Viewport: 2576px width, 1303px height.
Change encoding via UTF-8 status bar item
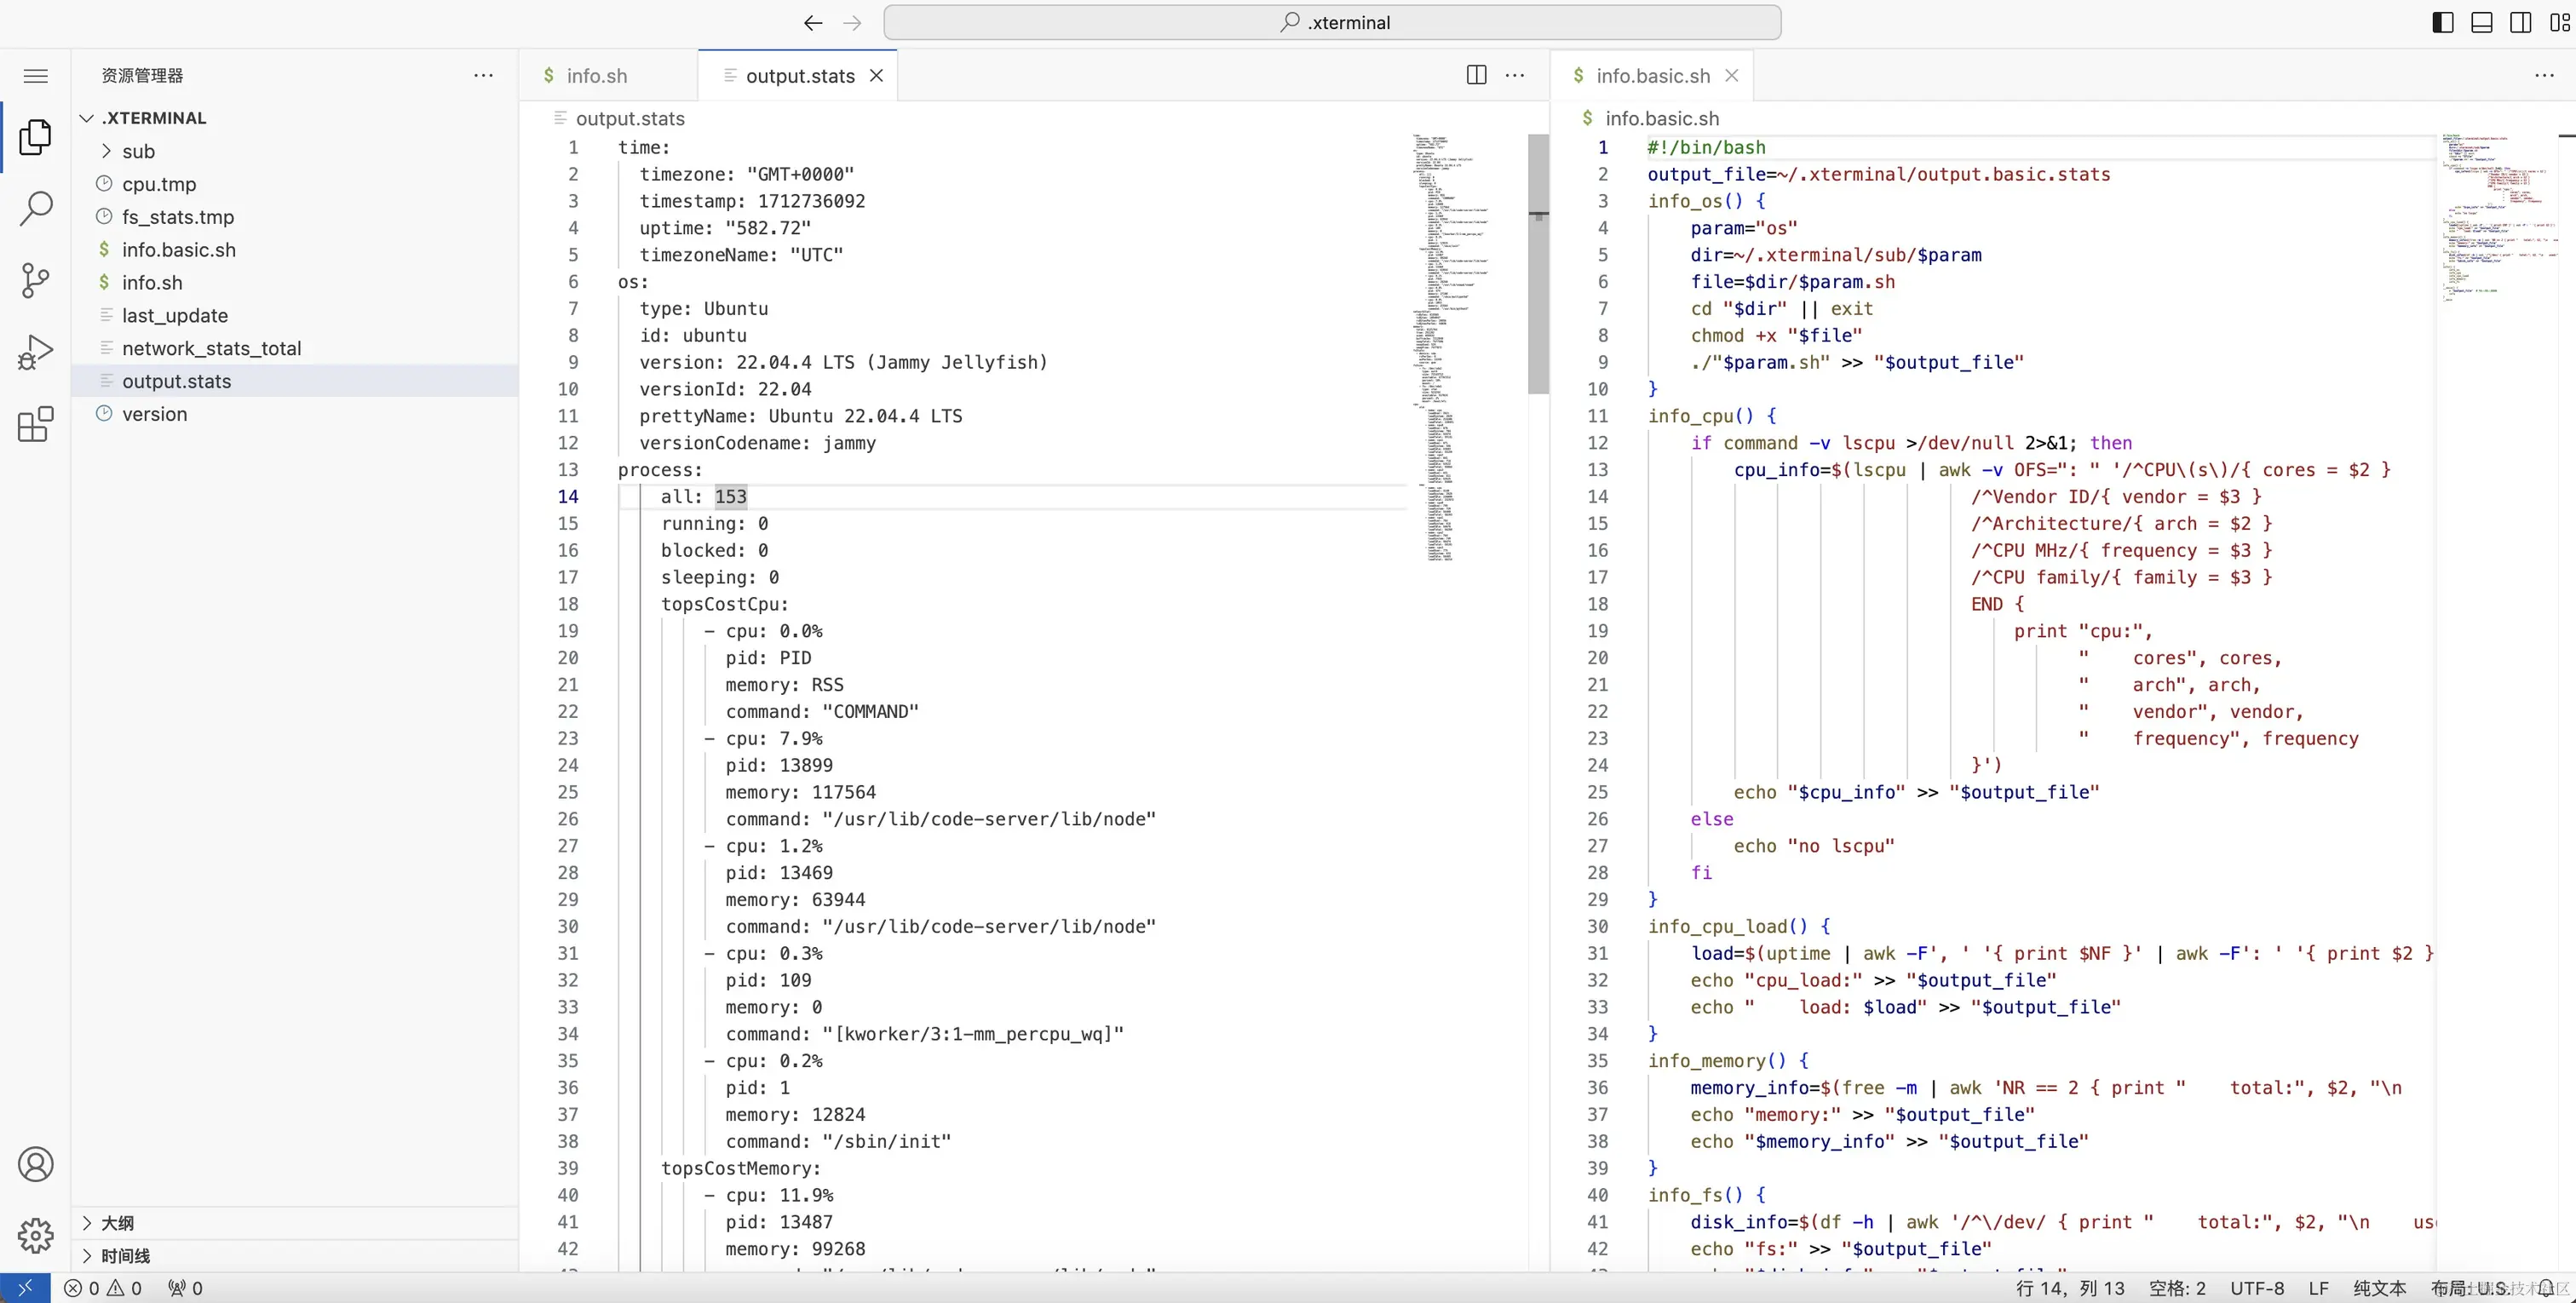click(x=2257, y=1288)
